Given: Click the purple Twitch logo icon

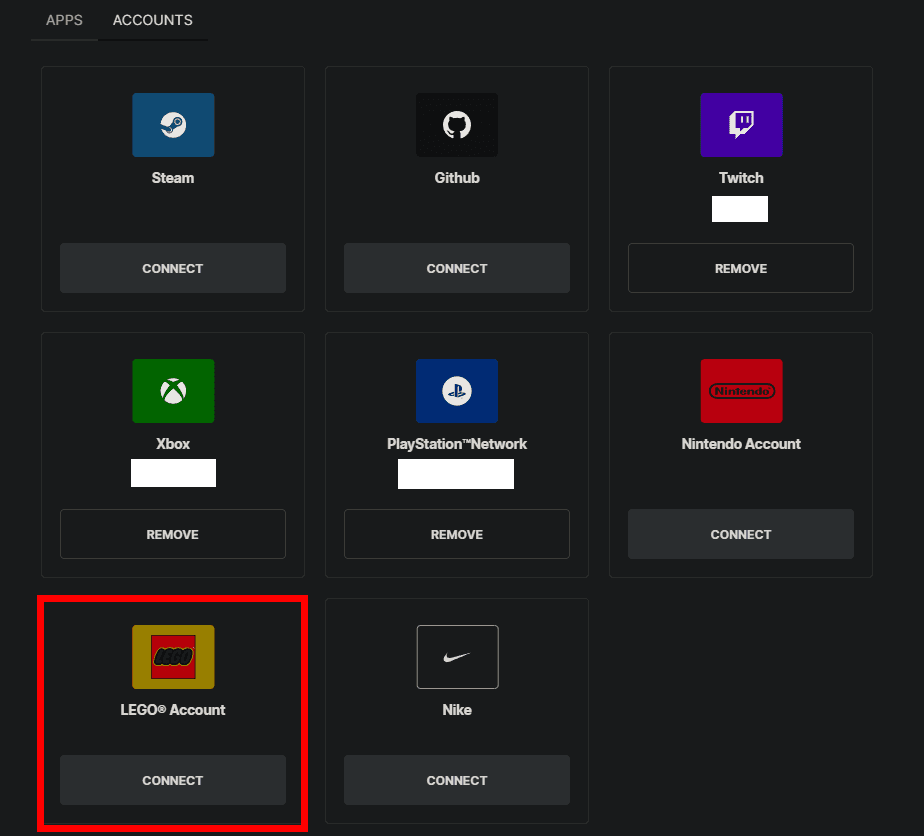Looking at the screenshot, I should pos(741,125).
